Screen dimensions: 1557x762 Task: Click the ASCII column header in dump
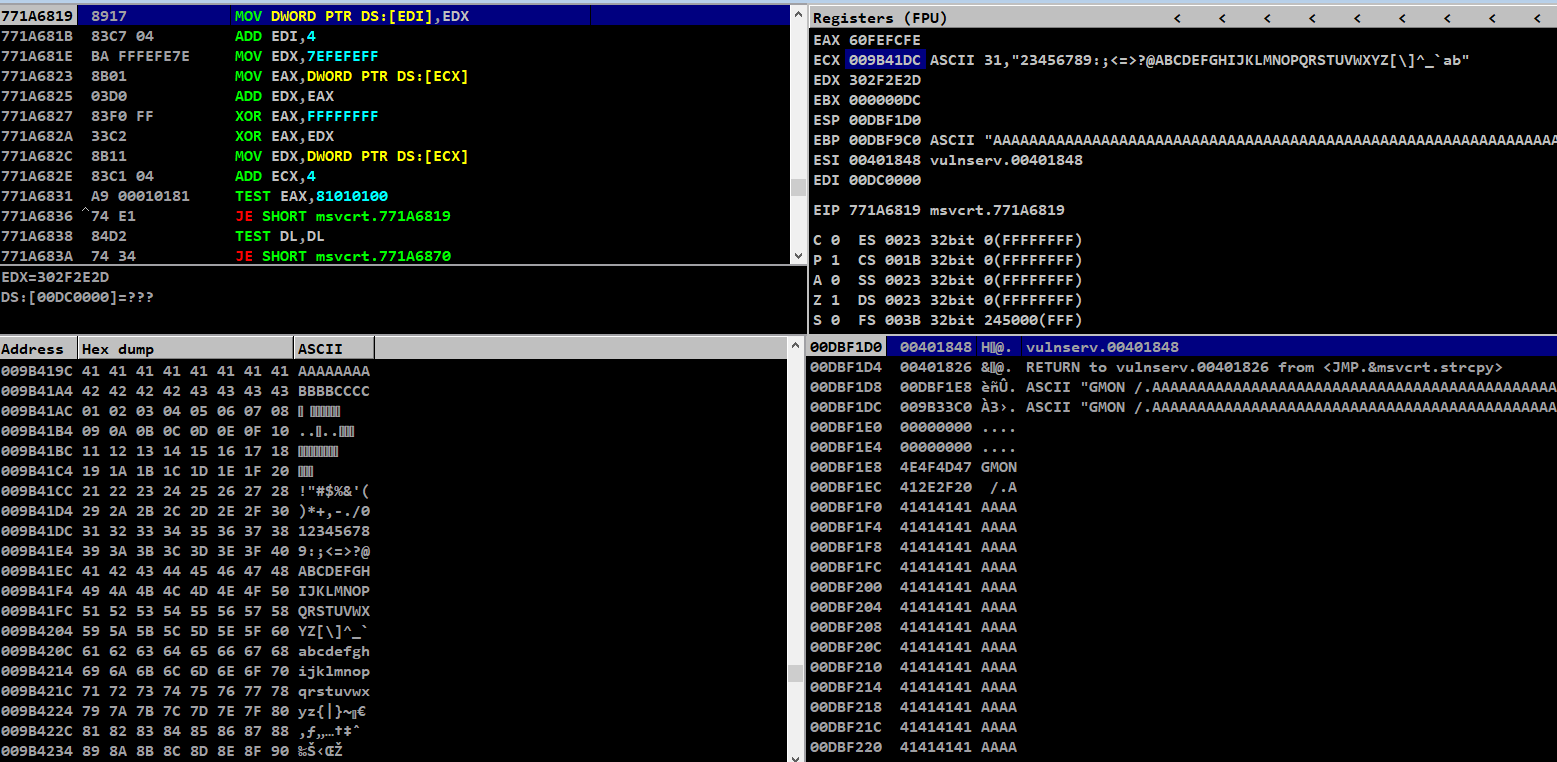[335, 348]
